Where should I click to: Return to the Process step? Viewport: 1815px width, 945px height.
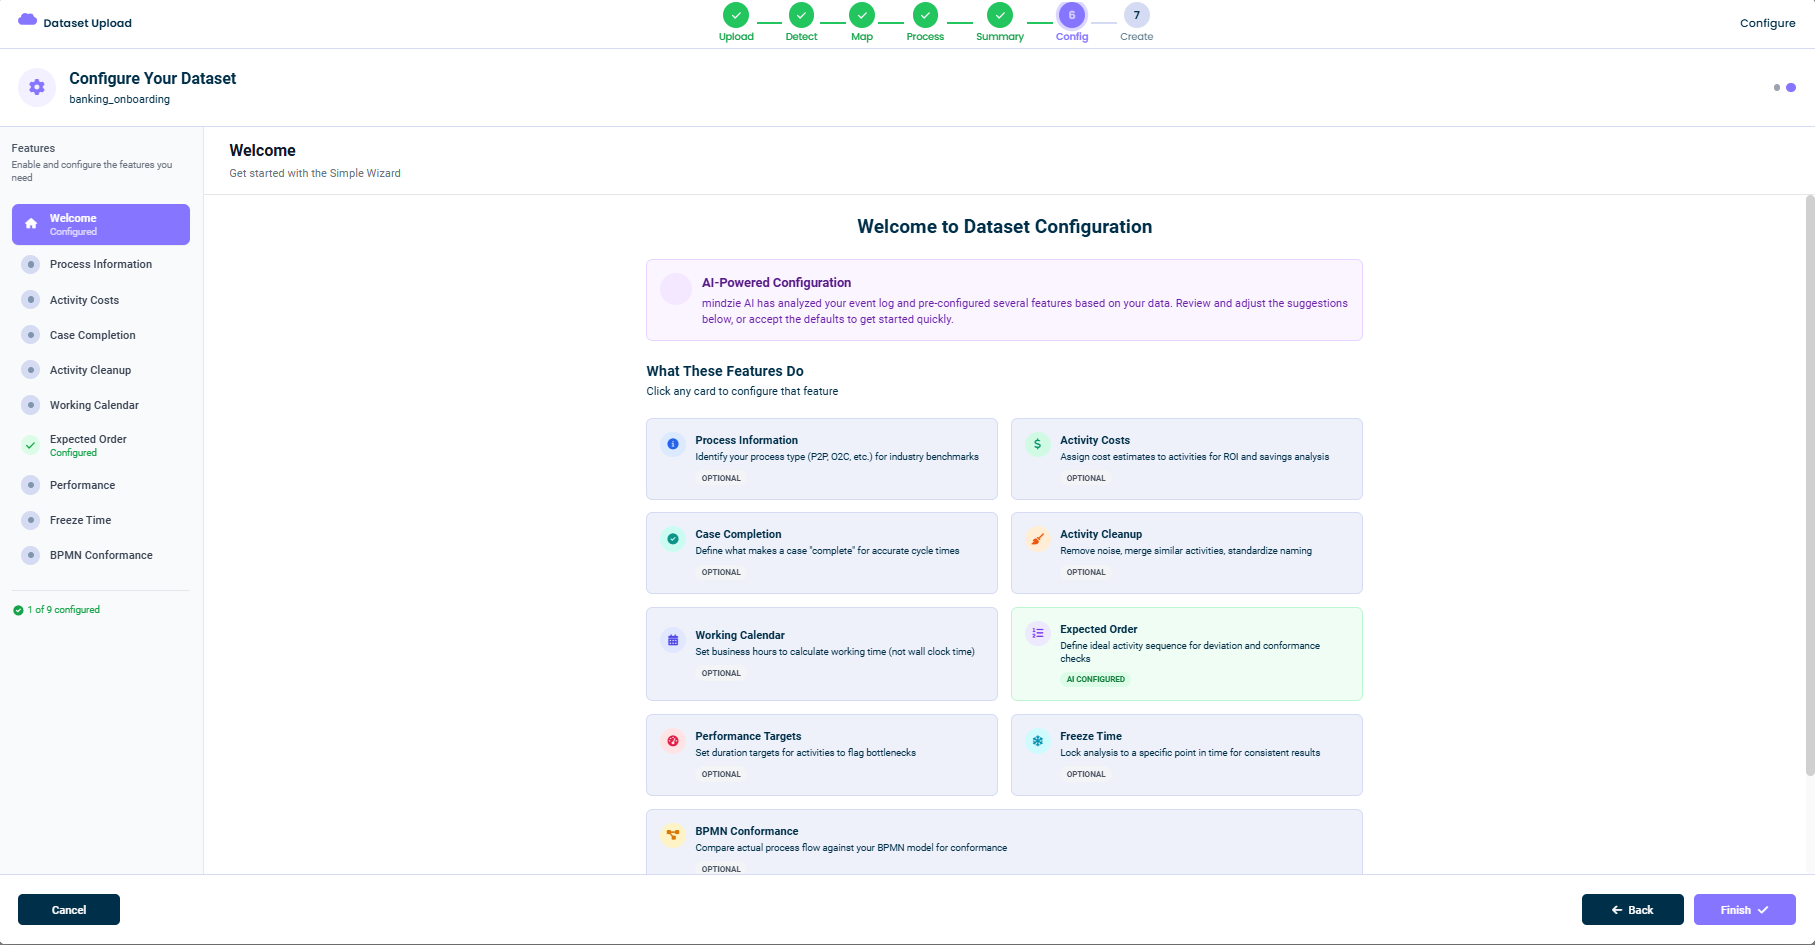[925, 22]
